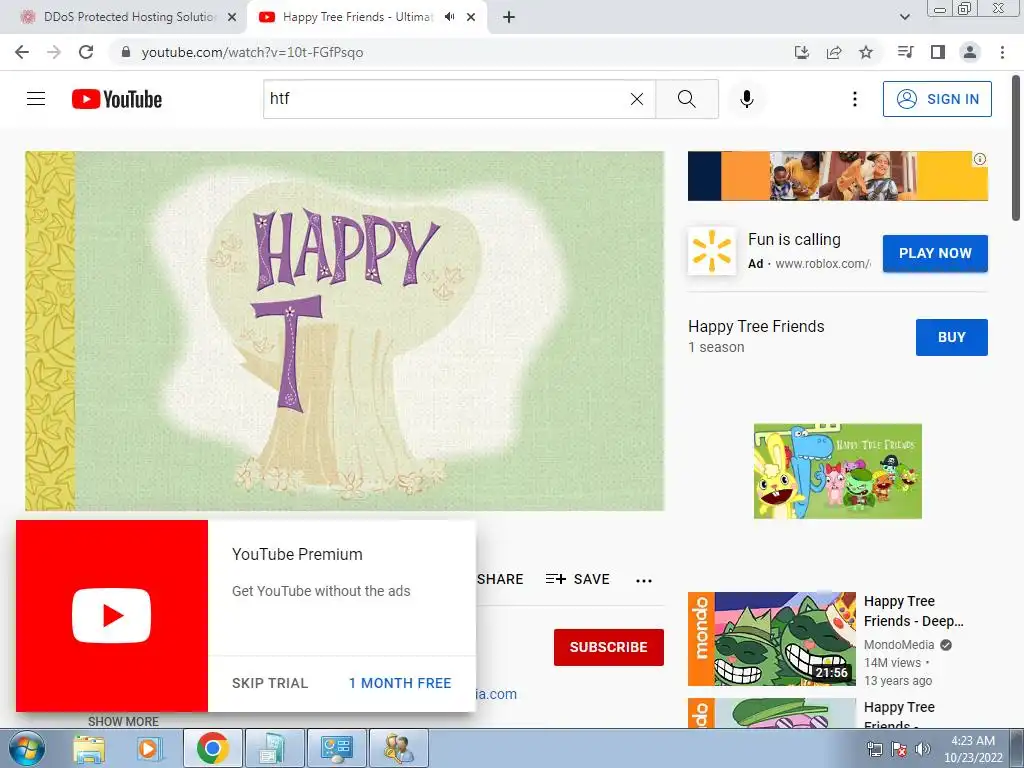Image resolution: width=1024 pixels, height=768 pixels.
Task: Click the SHARE button under video
Action: point(500,579)
